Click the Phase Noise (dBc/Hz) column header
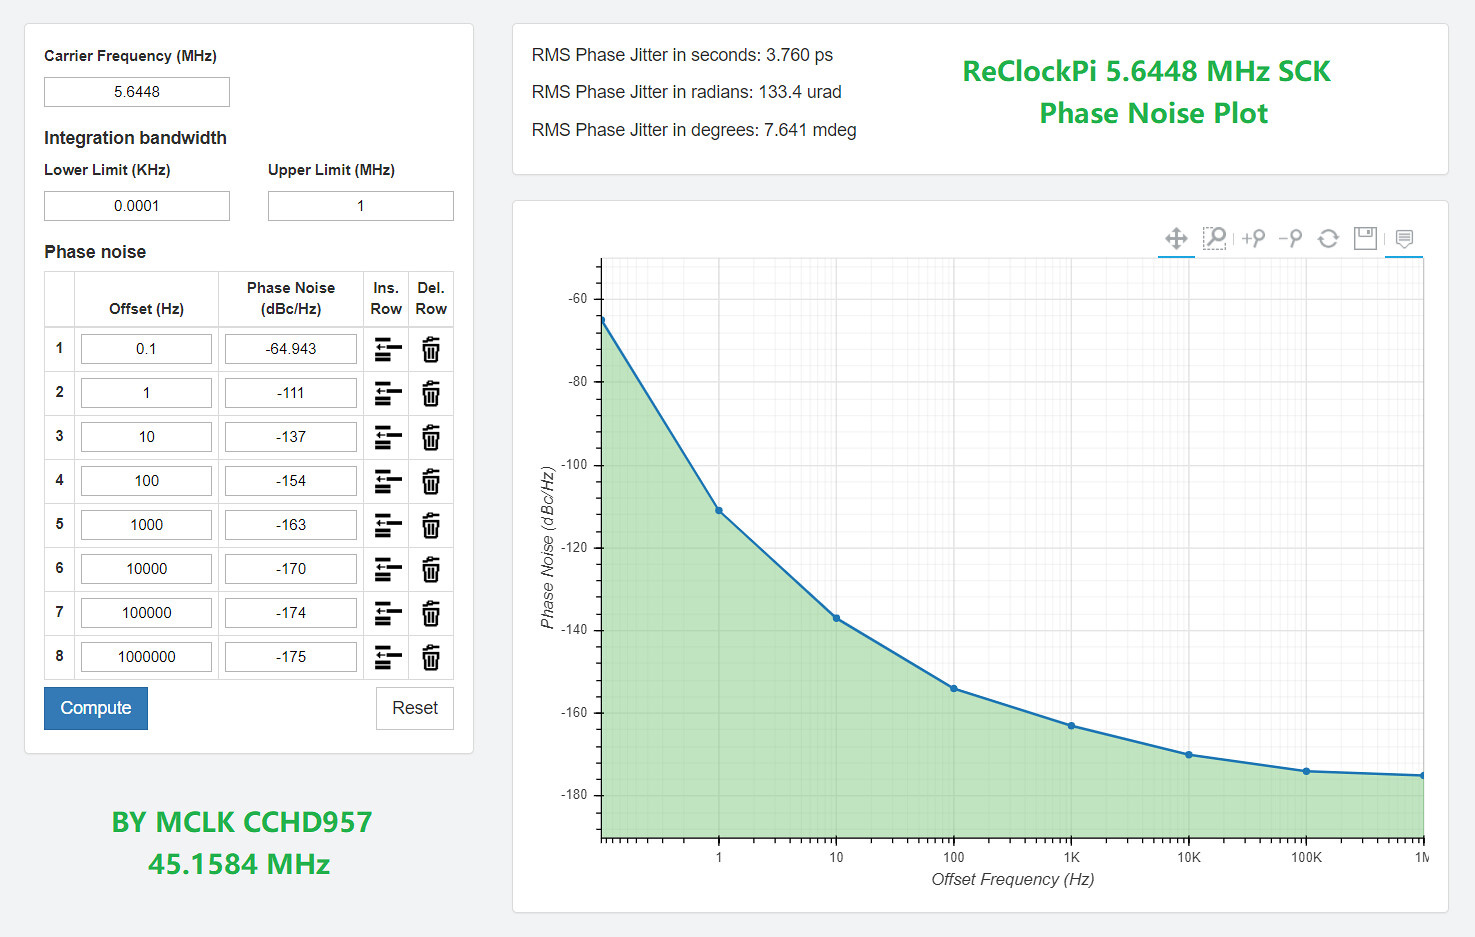Image resolution: width=1475 pixels, height=937 pixels. pos(291,298)
